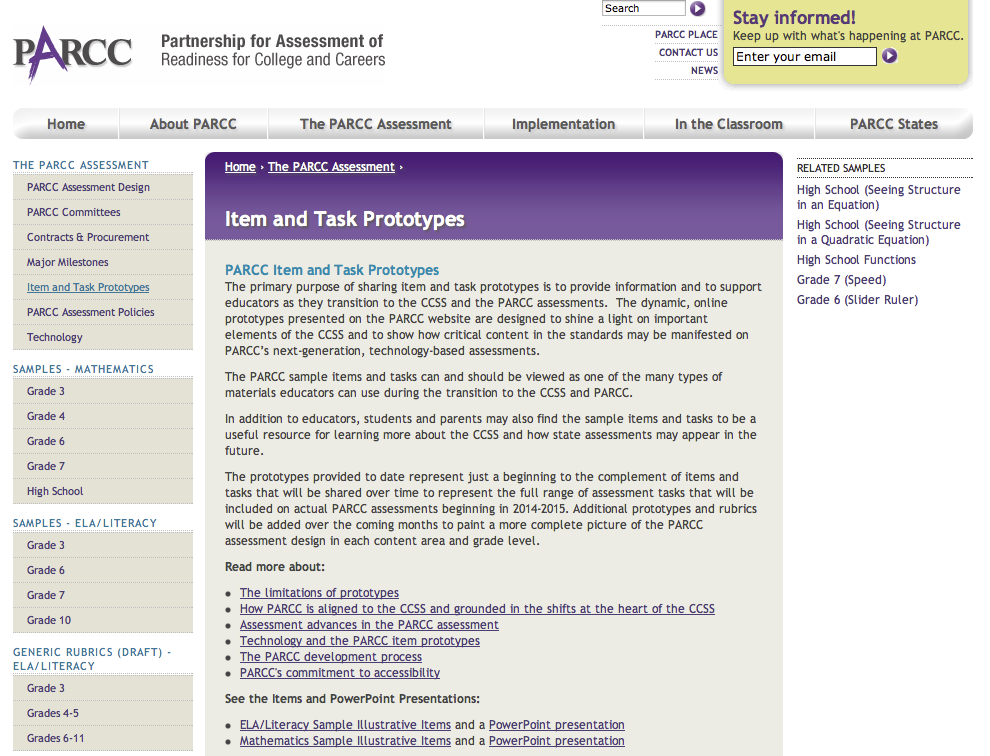Open Technology sidebar item
The width and height of the screenshot is (990, 756).
(x=103, y=337)
